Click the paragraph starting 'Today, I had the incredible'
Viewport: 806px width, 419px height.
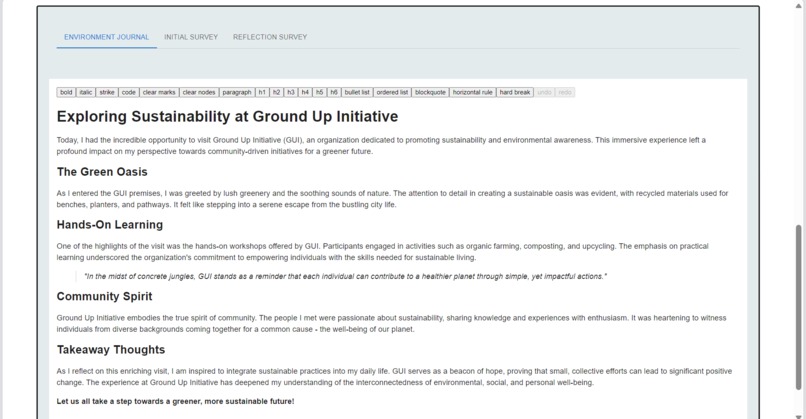tap(381, 145)
